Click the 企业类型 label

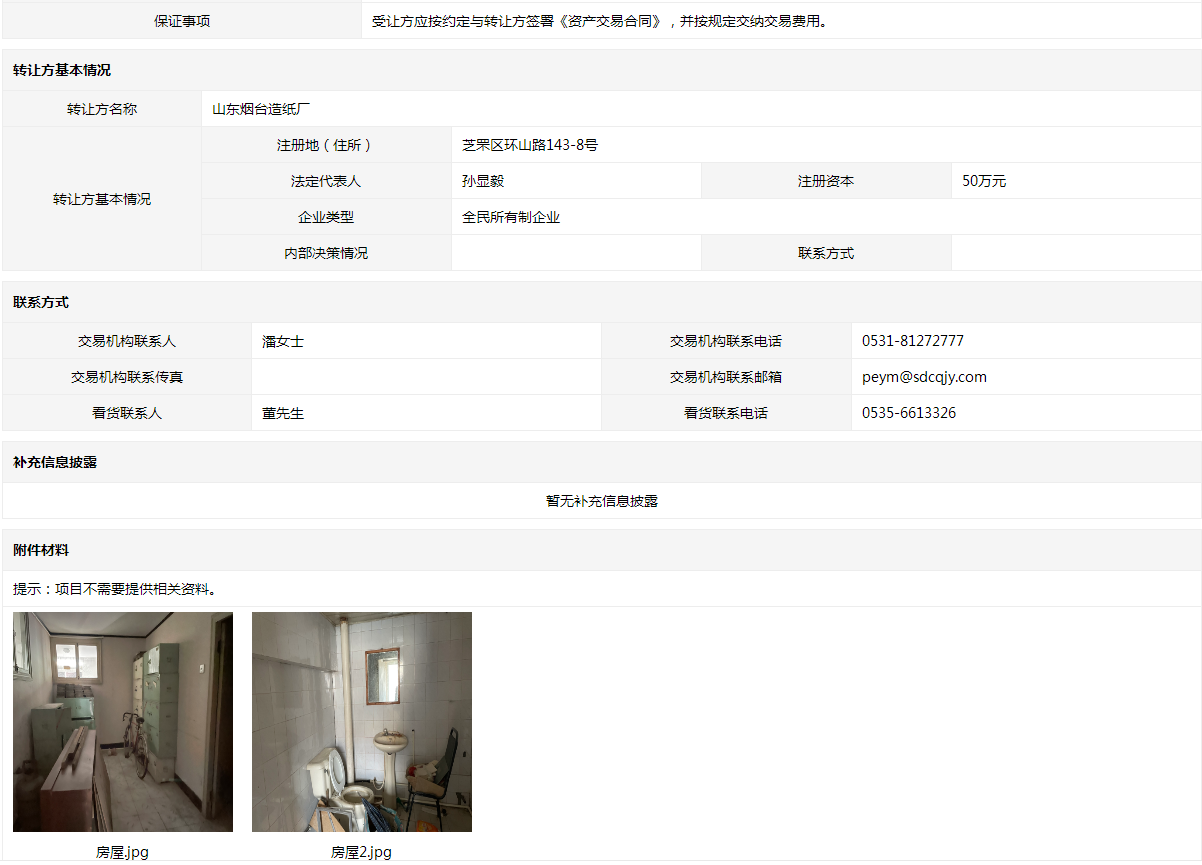coord(326,217)
